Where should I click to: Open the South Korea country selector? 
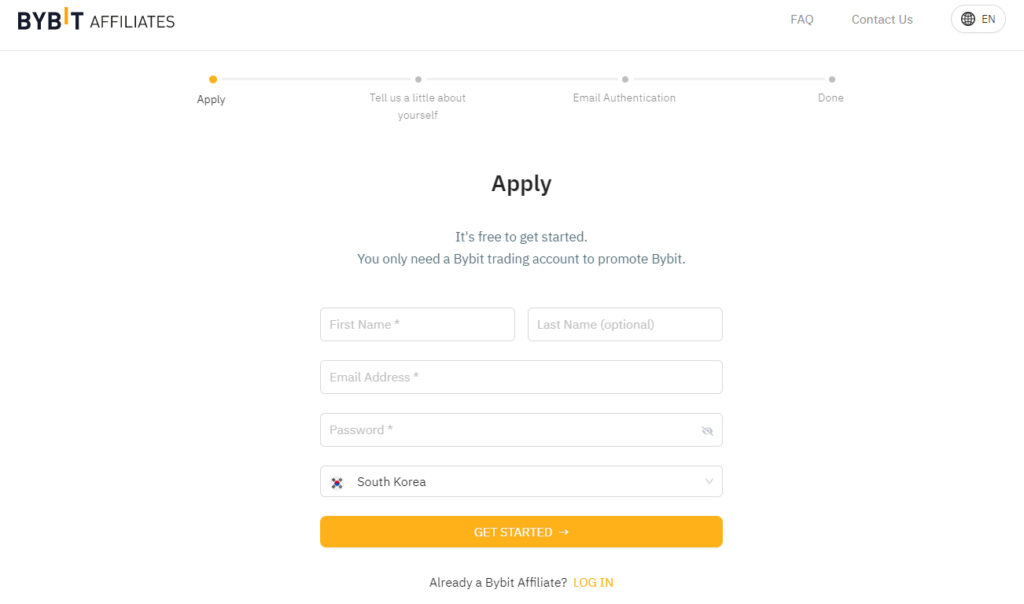(x=521, y=481)
